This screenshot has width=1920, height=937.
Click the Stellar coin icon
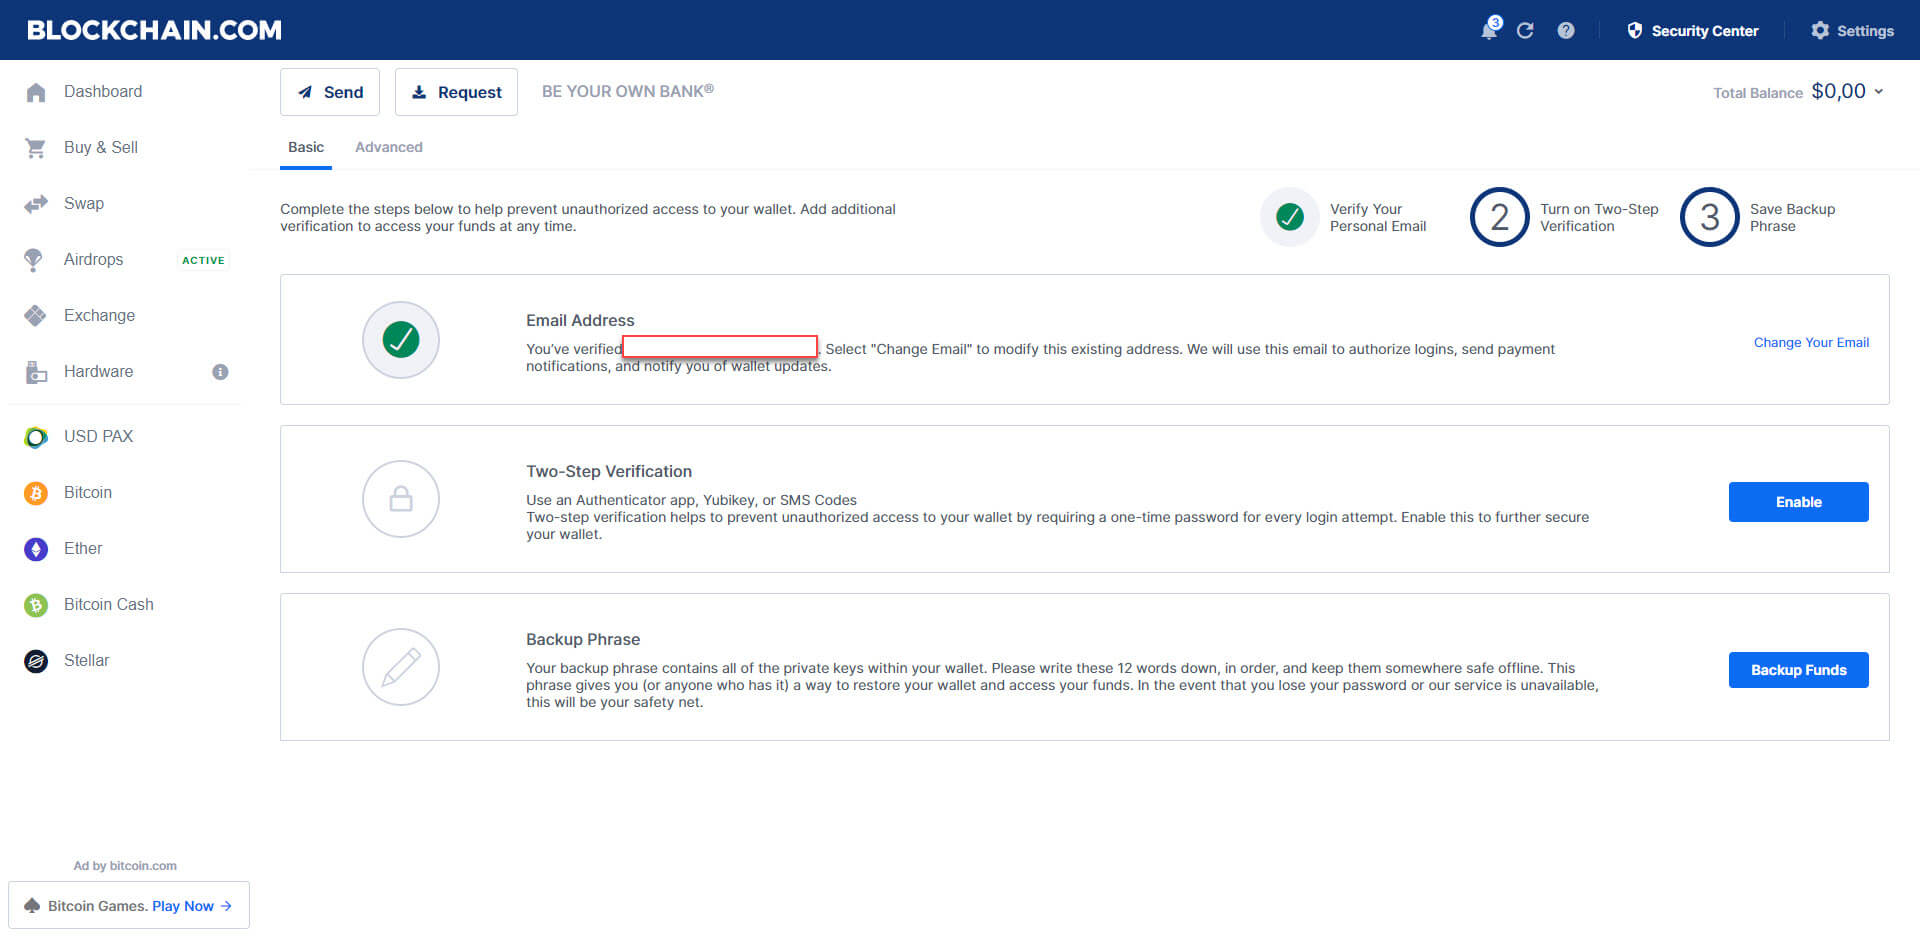point(36,661)
